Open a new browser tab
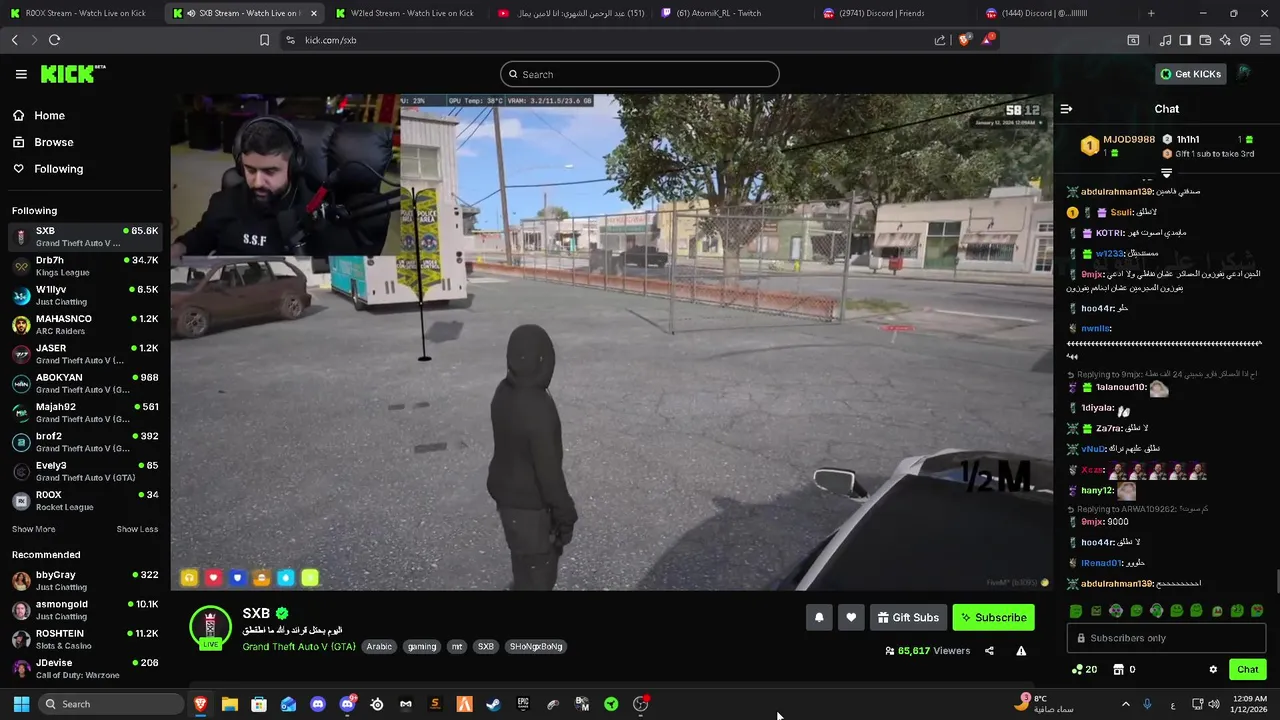The width and height of the screenshot is (1280, 720). point(1151,13)
